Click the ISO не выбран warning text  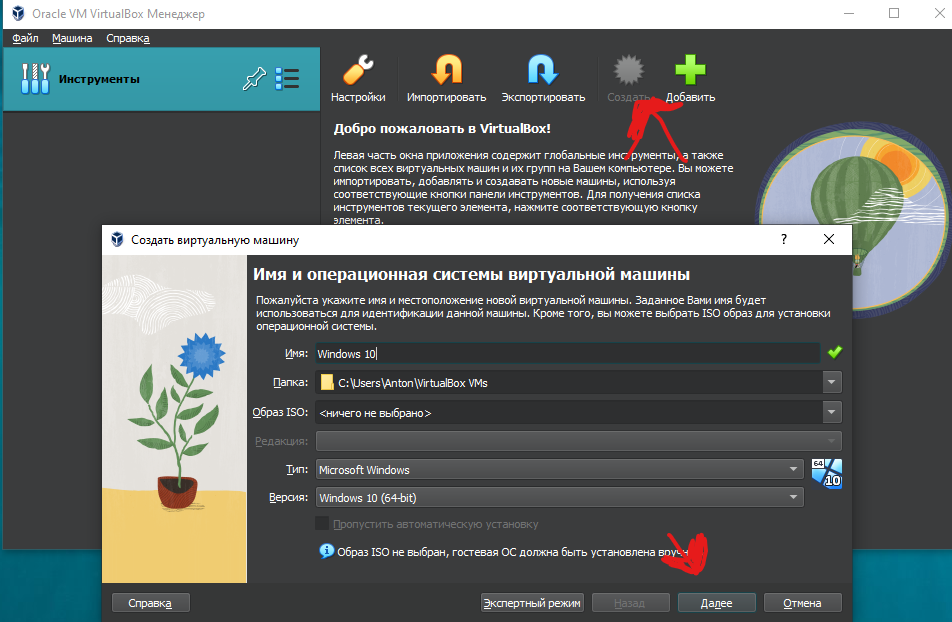coord(512,552)
